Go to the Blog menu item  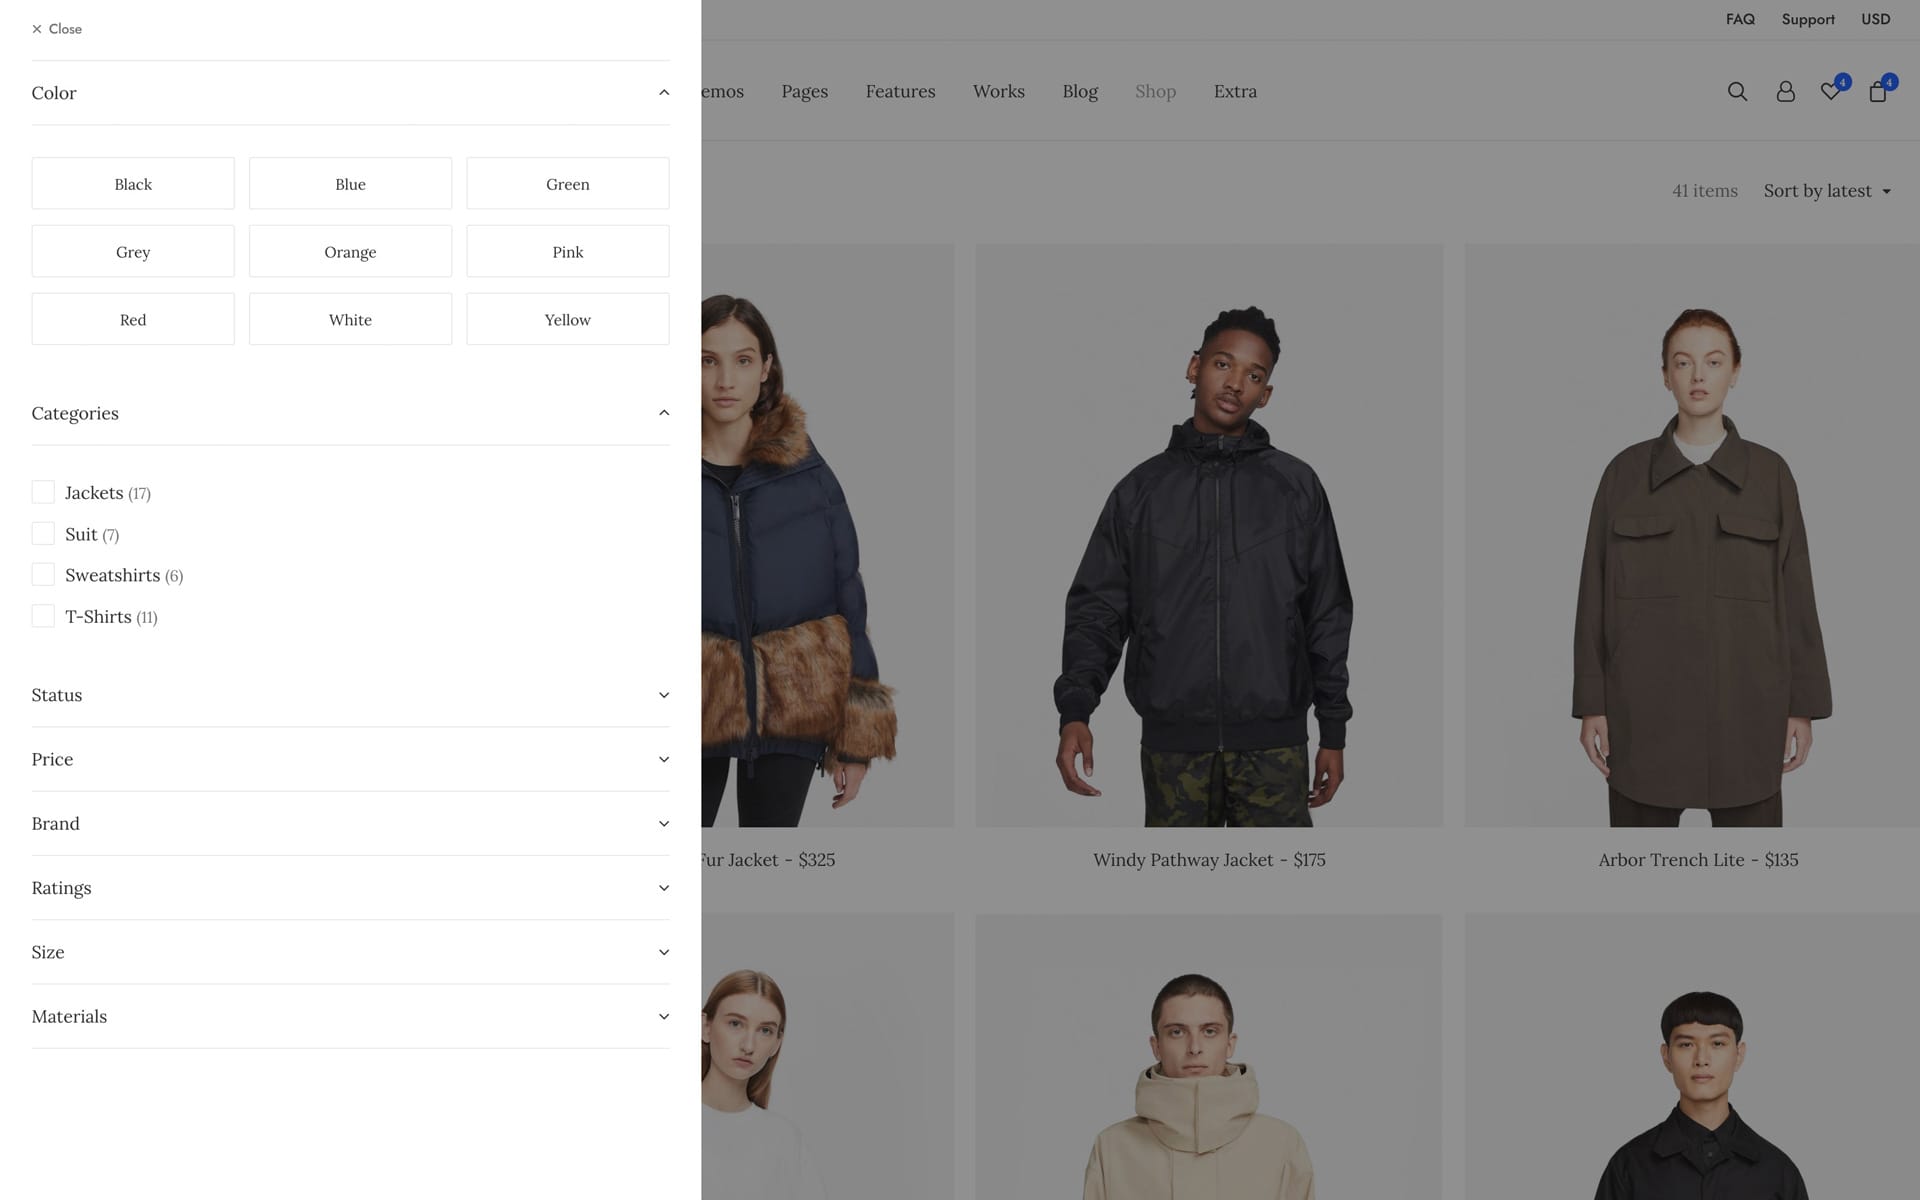click(1079, 91)
